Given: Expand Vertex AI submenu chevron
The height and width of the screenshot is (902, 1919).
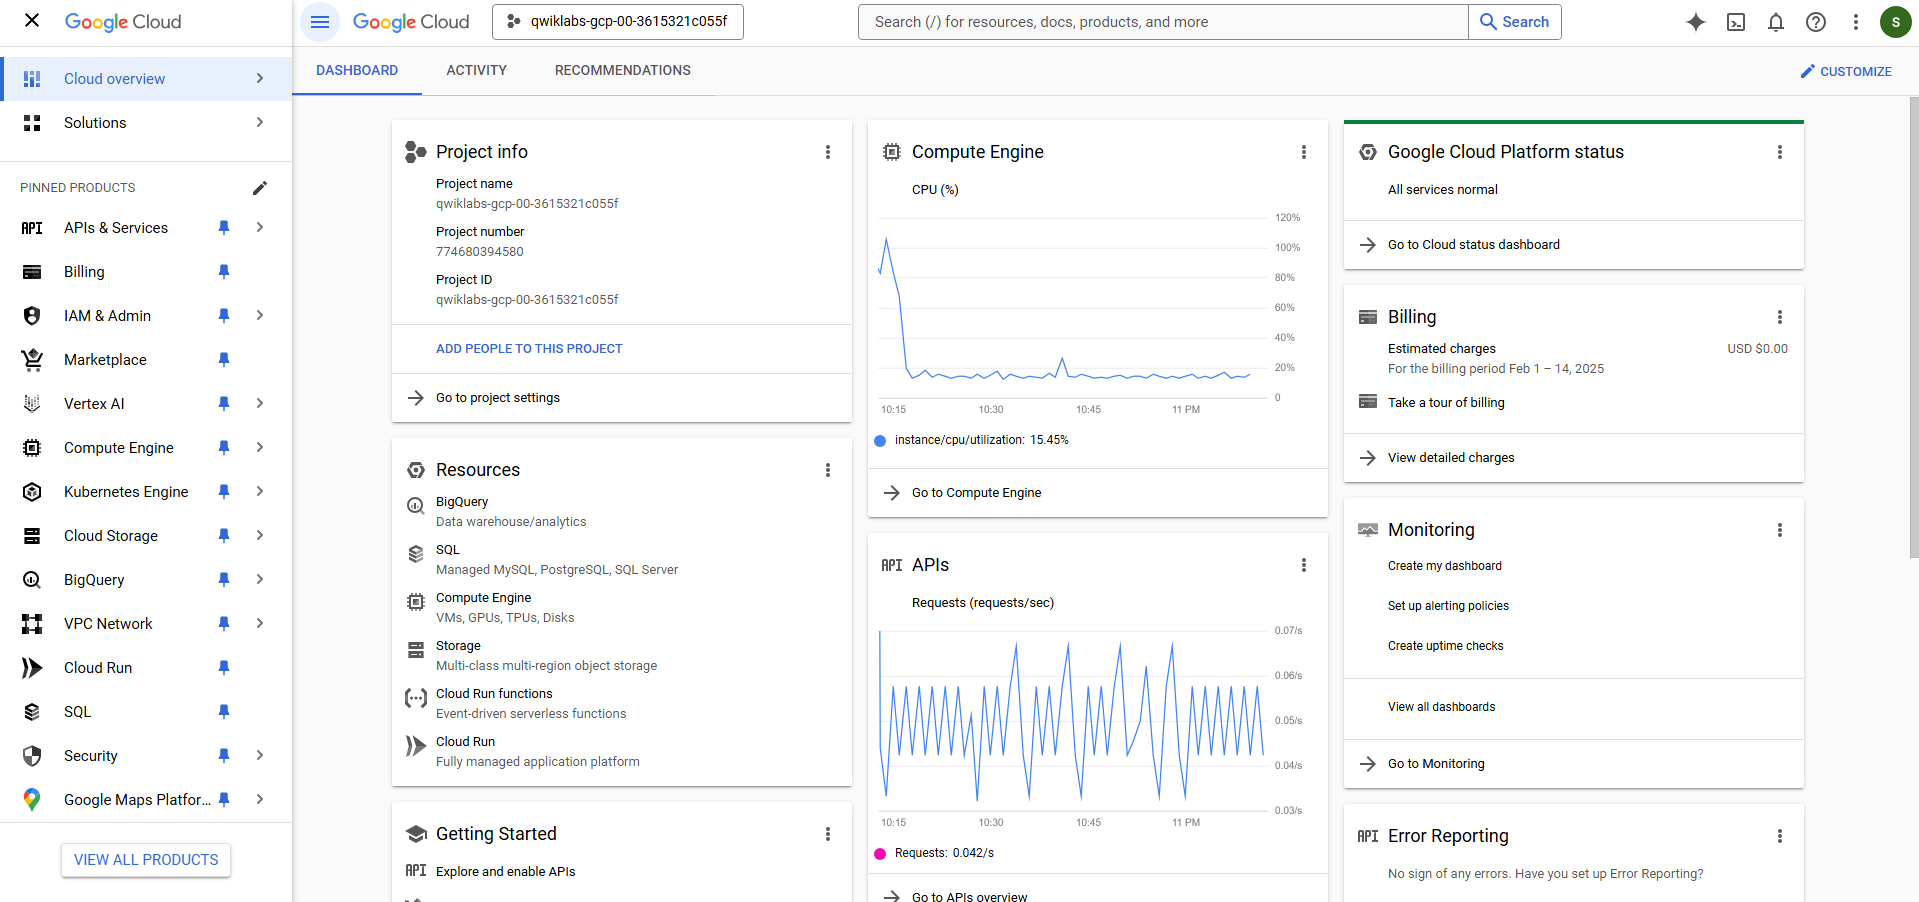Looking at the screenshot, I should [x=260, y=403].
